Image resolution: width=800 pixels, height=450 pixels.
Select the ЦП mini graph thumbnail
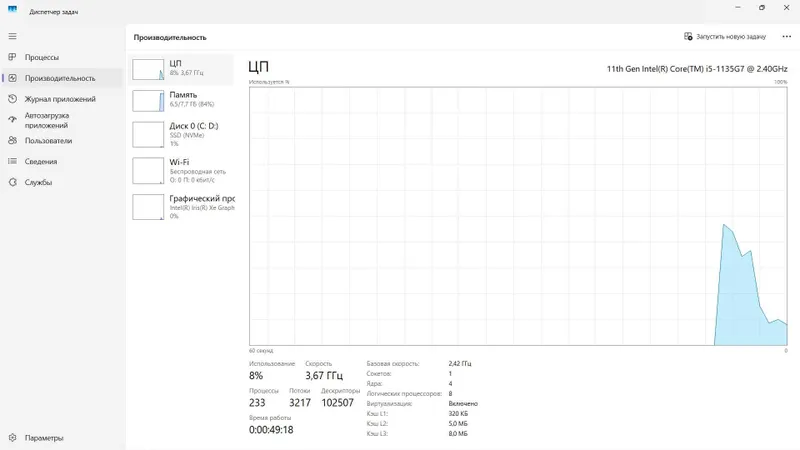148,69
